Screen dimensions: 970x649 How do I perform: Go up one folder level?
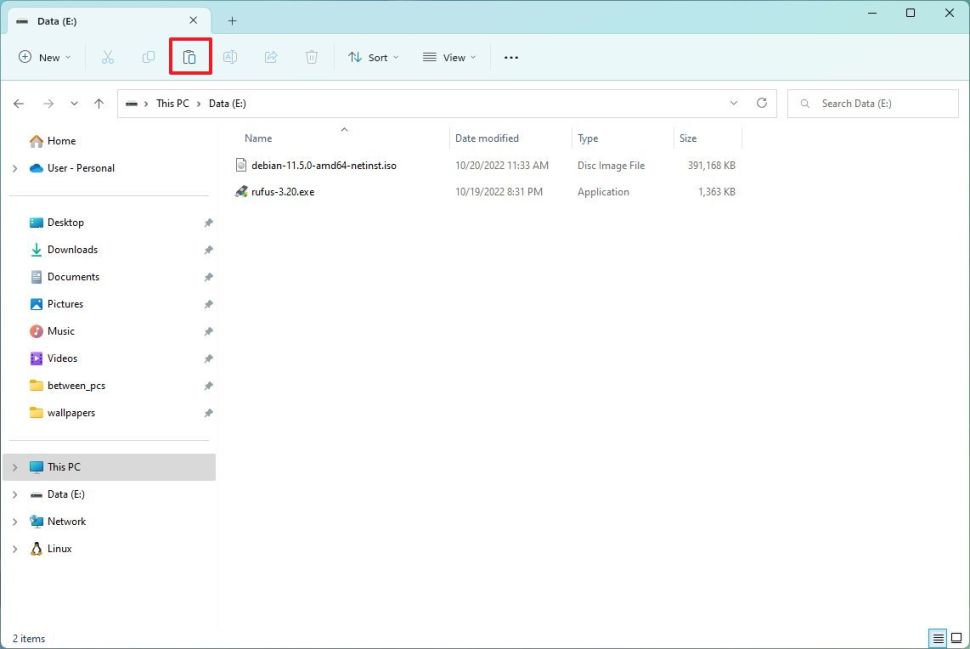(99, 103)
